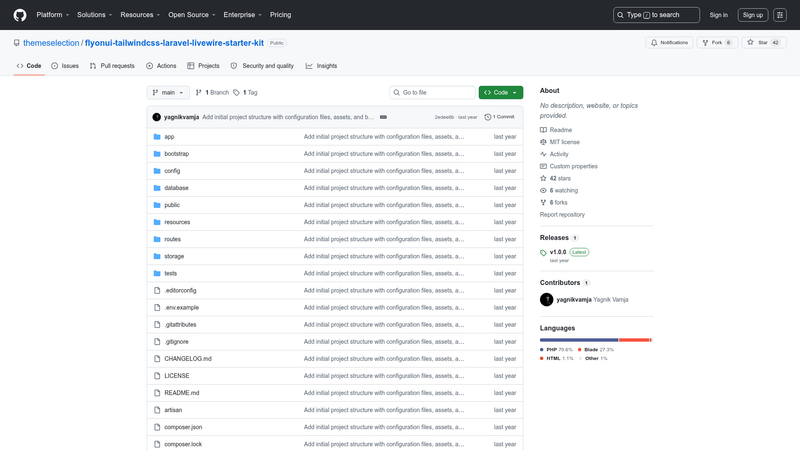Click Report repository link
Viewport: 800px width, 450px height.
coord(562,215)
